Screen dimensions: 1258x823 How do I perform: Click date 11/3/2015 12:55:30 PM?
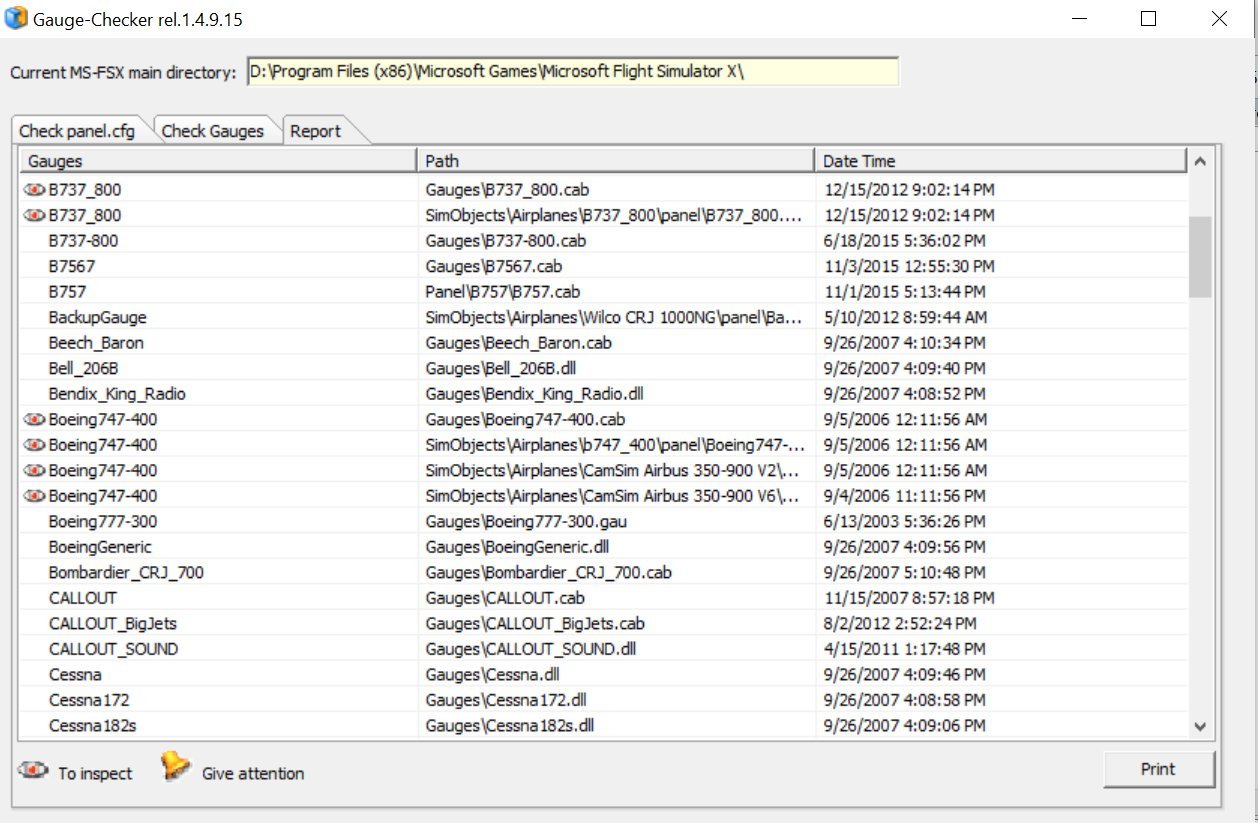tap(909, 266)
